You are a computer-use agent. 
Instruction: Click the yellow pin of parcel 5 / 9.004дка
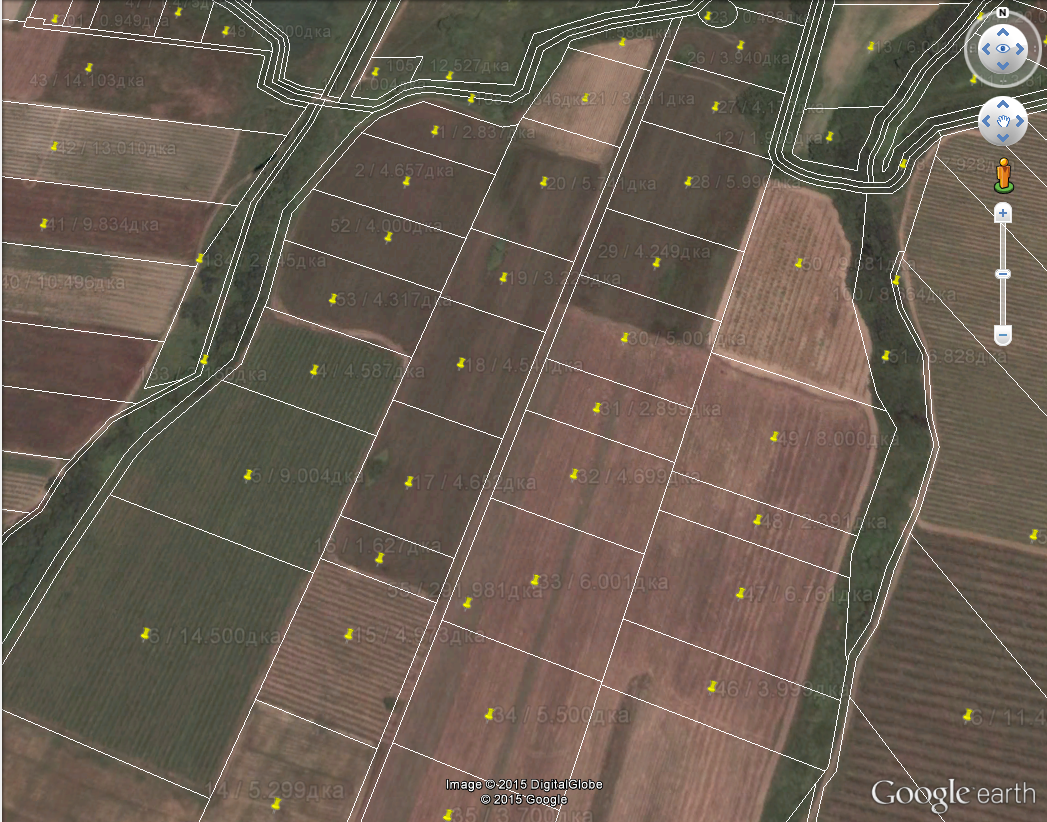pos(247,475)
